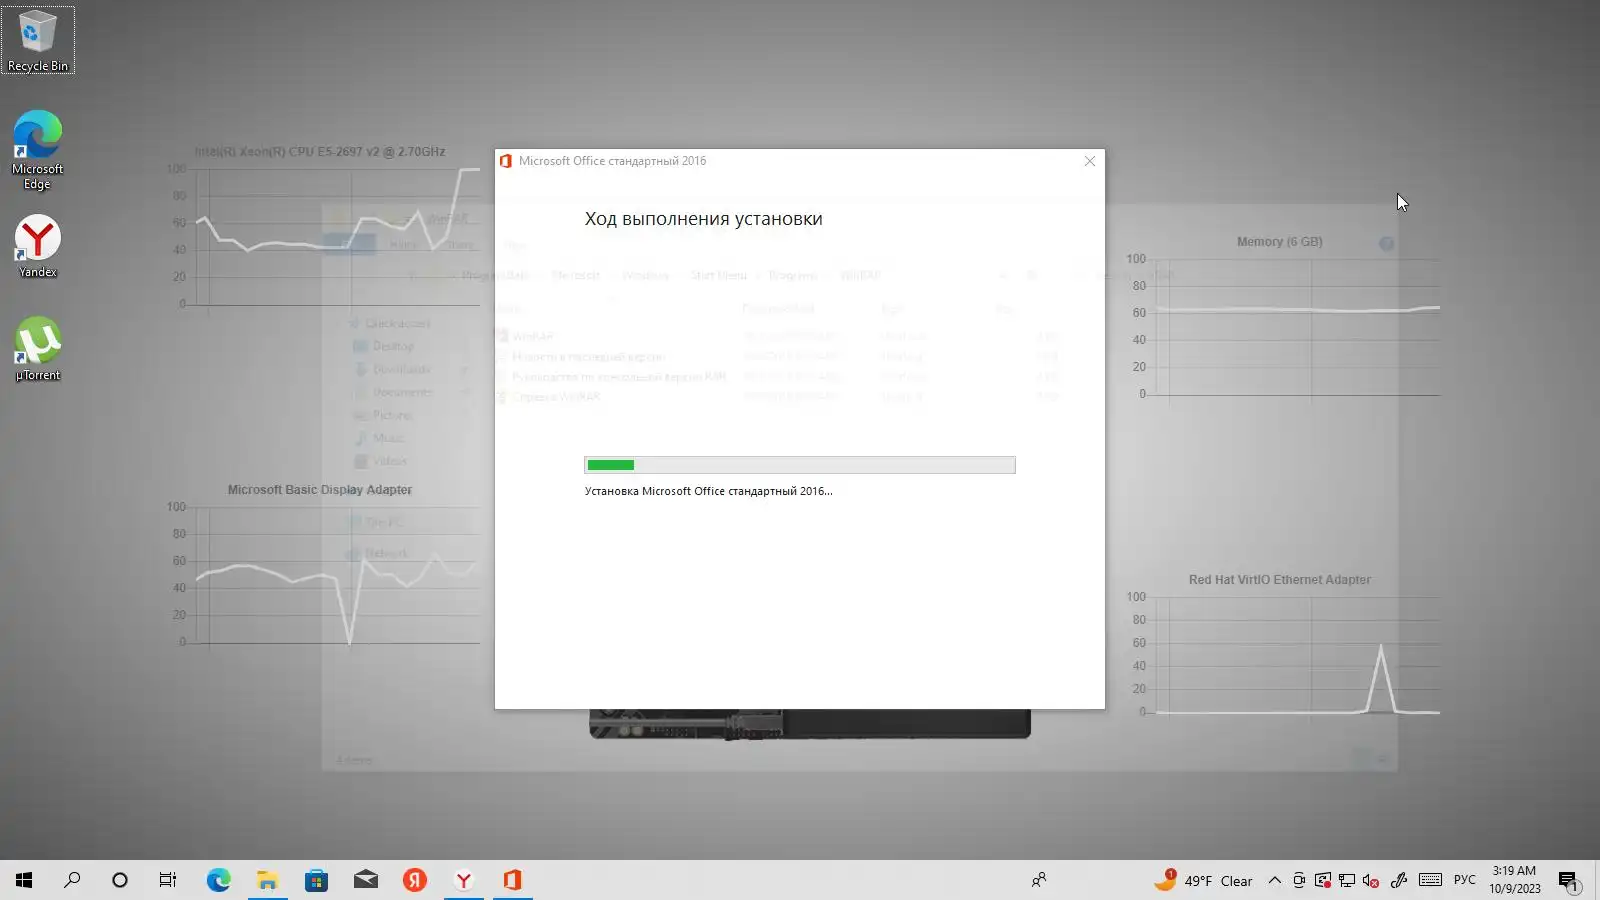
Task: Click the Office logo in the dialog title
Action: (506, 161)
